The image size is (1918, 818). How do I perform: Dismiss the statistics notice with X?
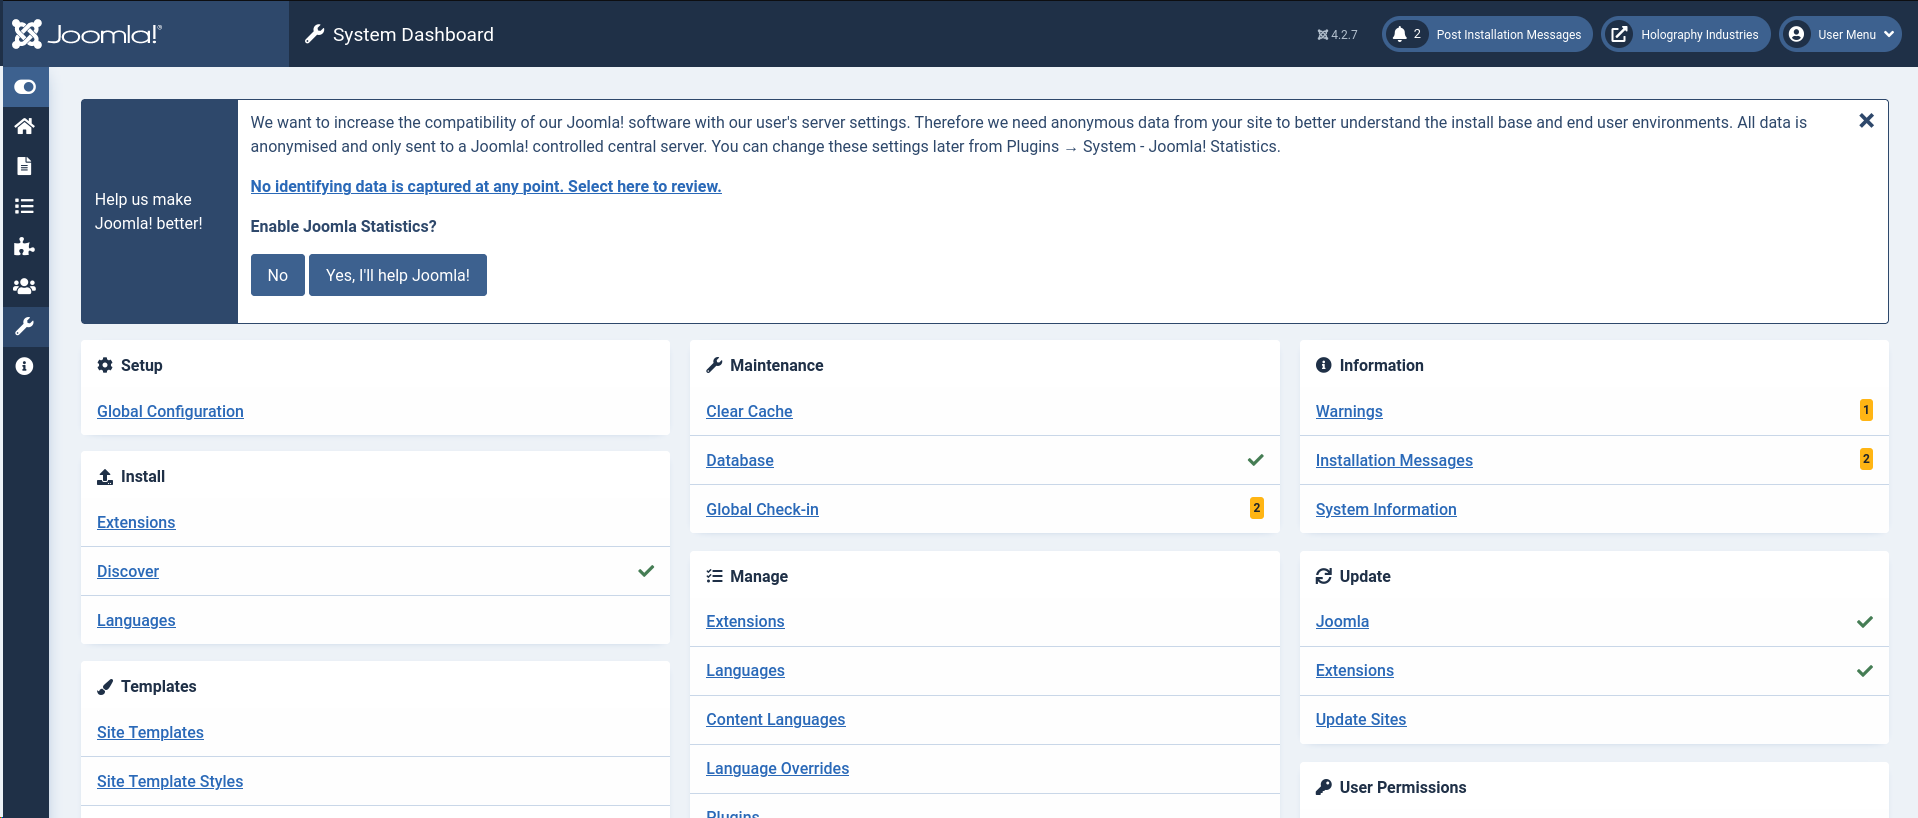[x=1866, y=121]
